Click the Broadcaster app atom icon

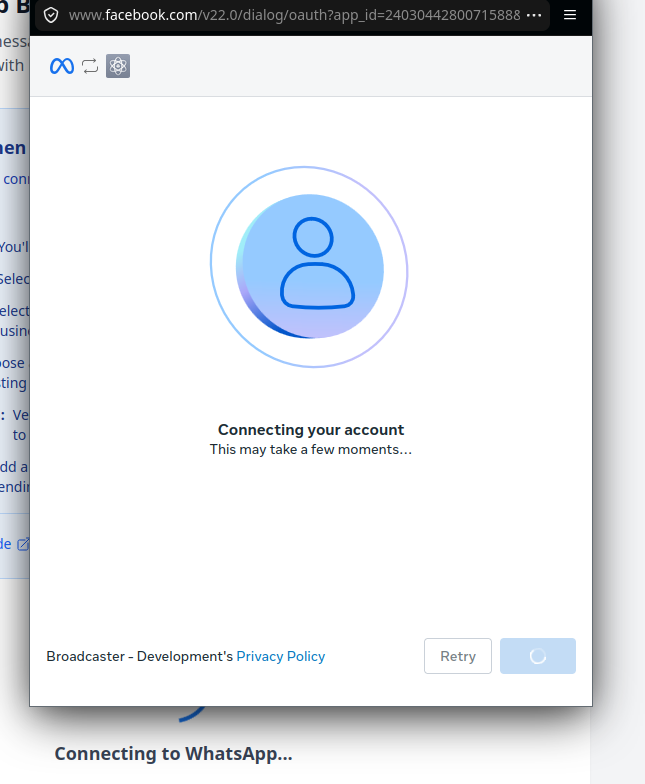118,66
